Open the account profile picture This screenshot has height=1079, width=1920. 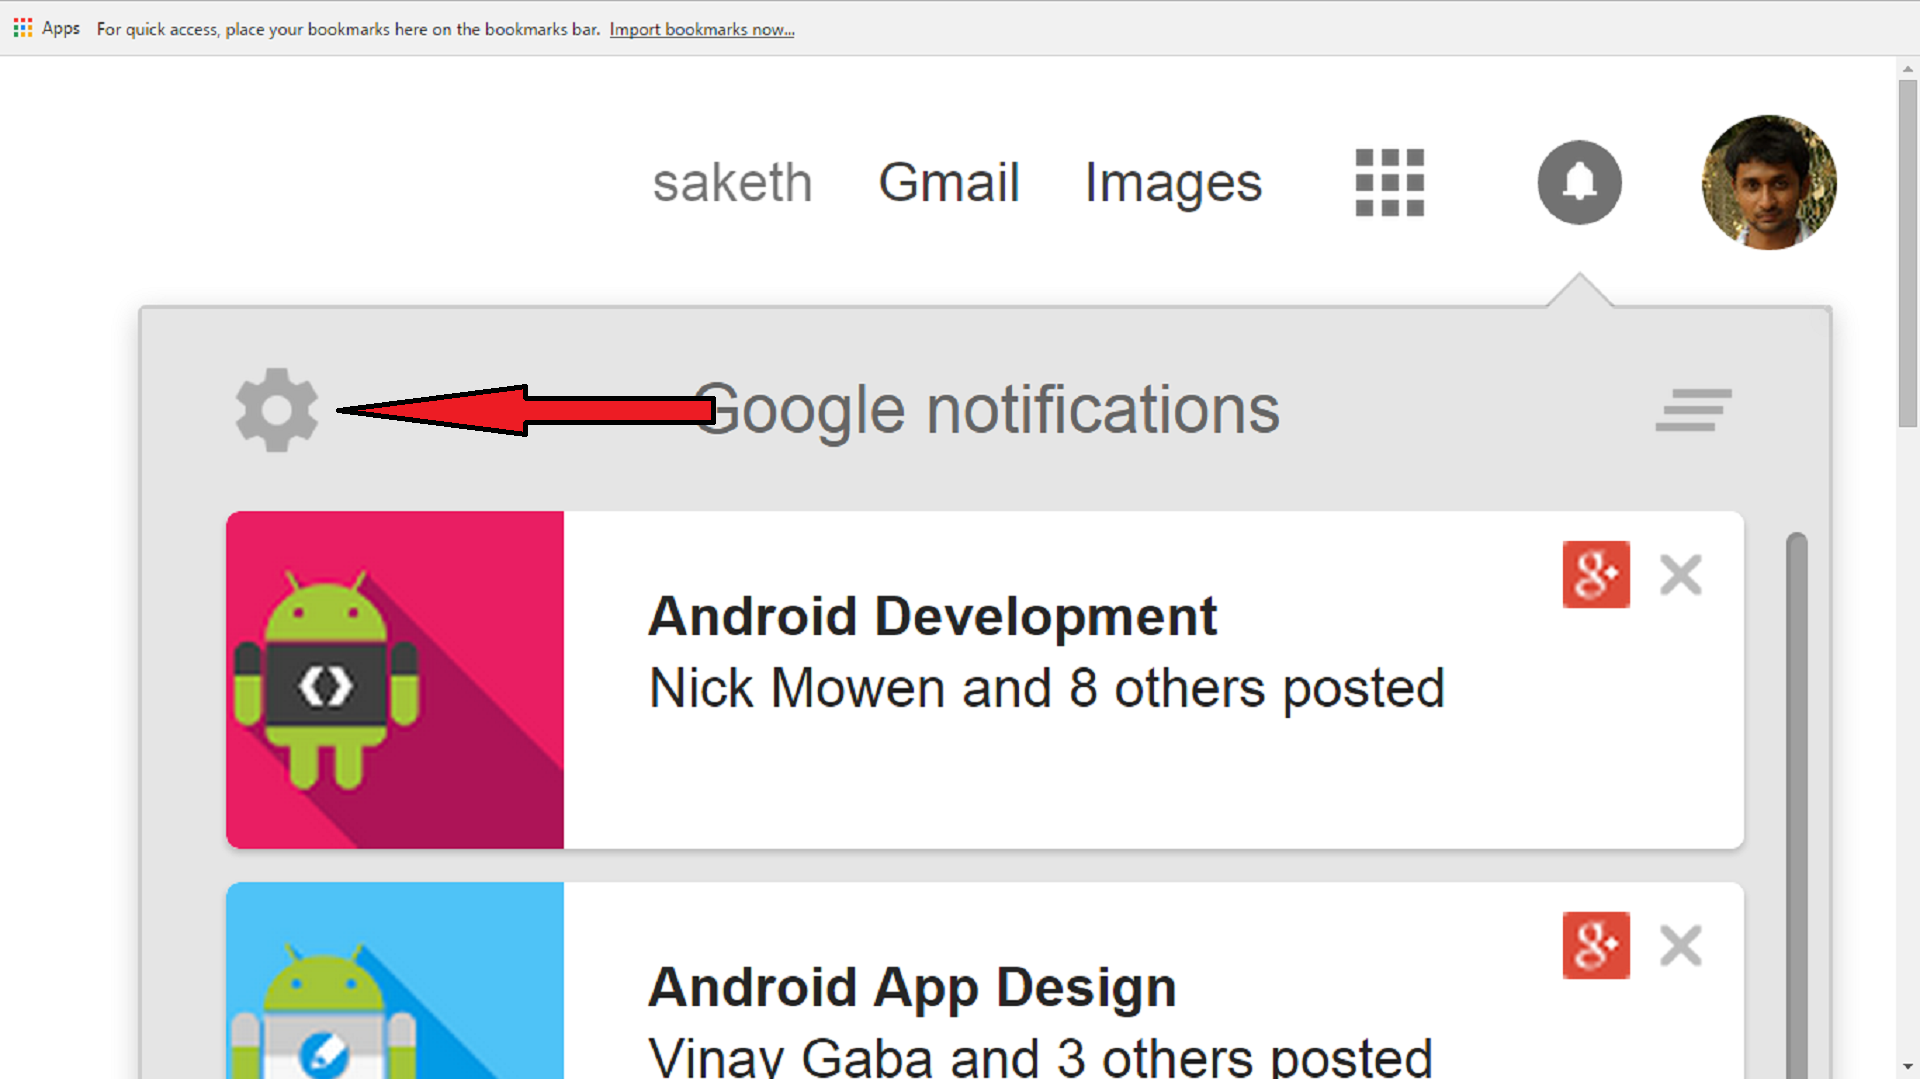point(1769,182)
